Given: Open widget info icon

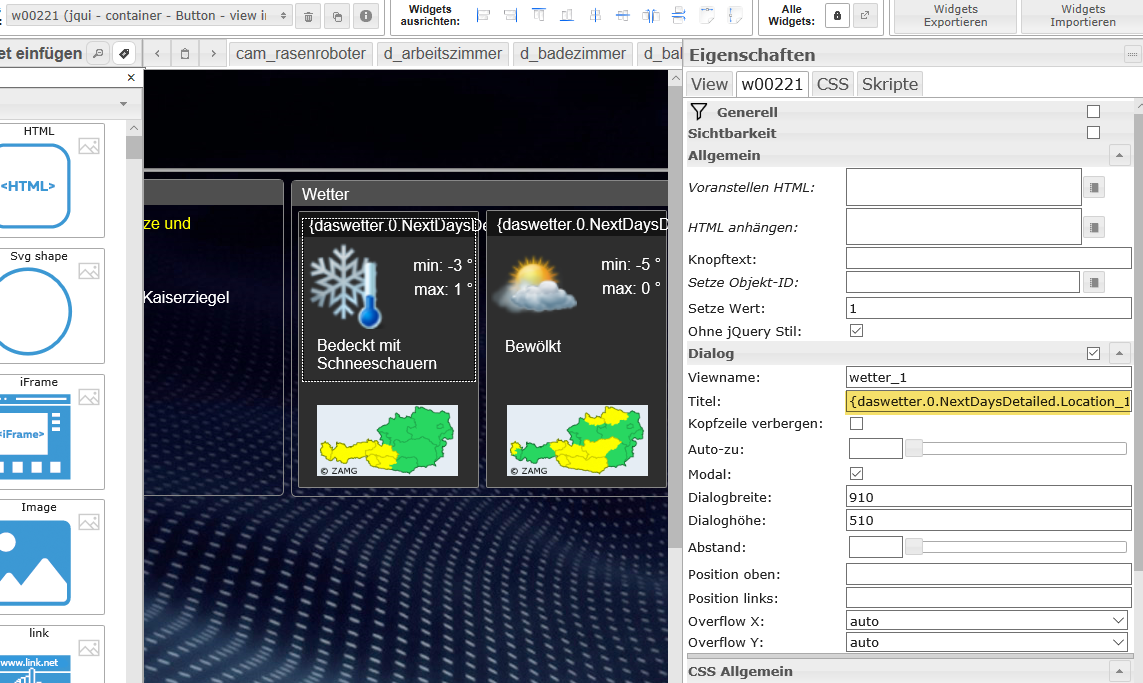Looking at the screenshot, I should 367,16.
